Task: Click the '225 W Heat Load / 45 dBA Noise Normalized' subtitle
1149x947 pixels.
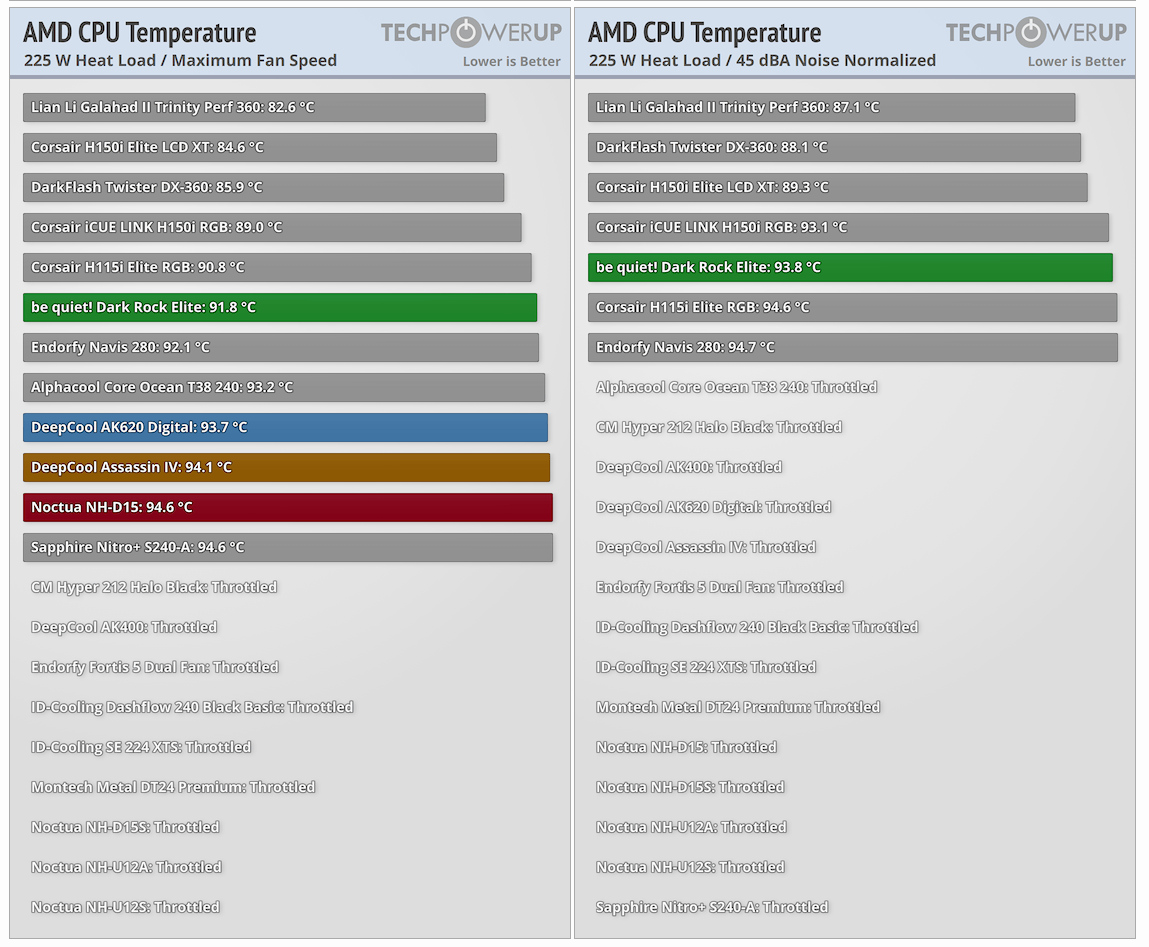Action: [762, 61]
